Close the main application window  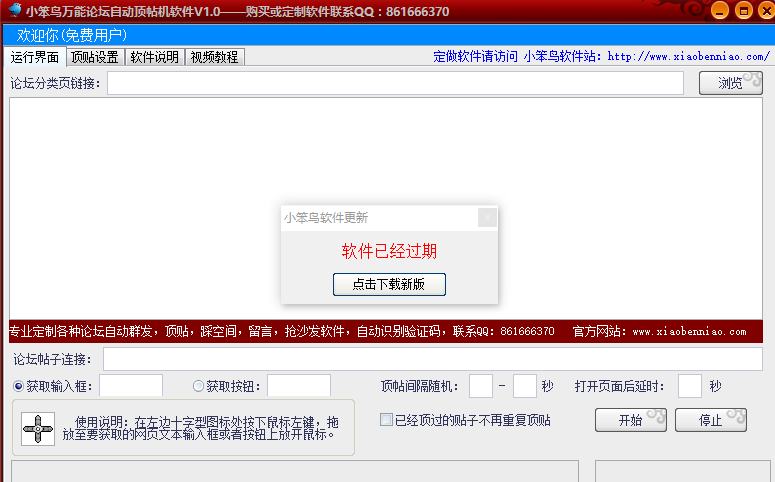[767, 10]
